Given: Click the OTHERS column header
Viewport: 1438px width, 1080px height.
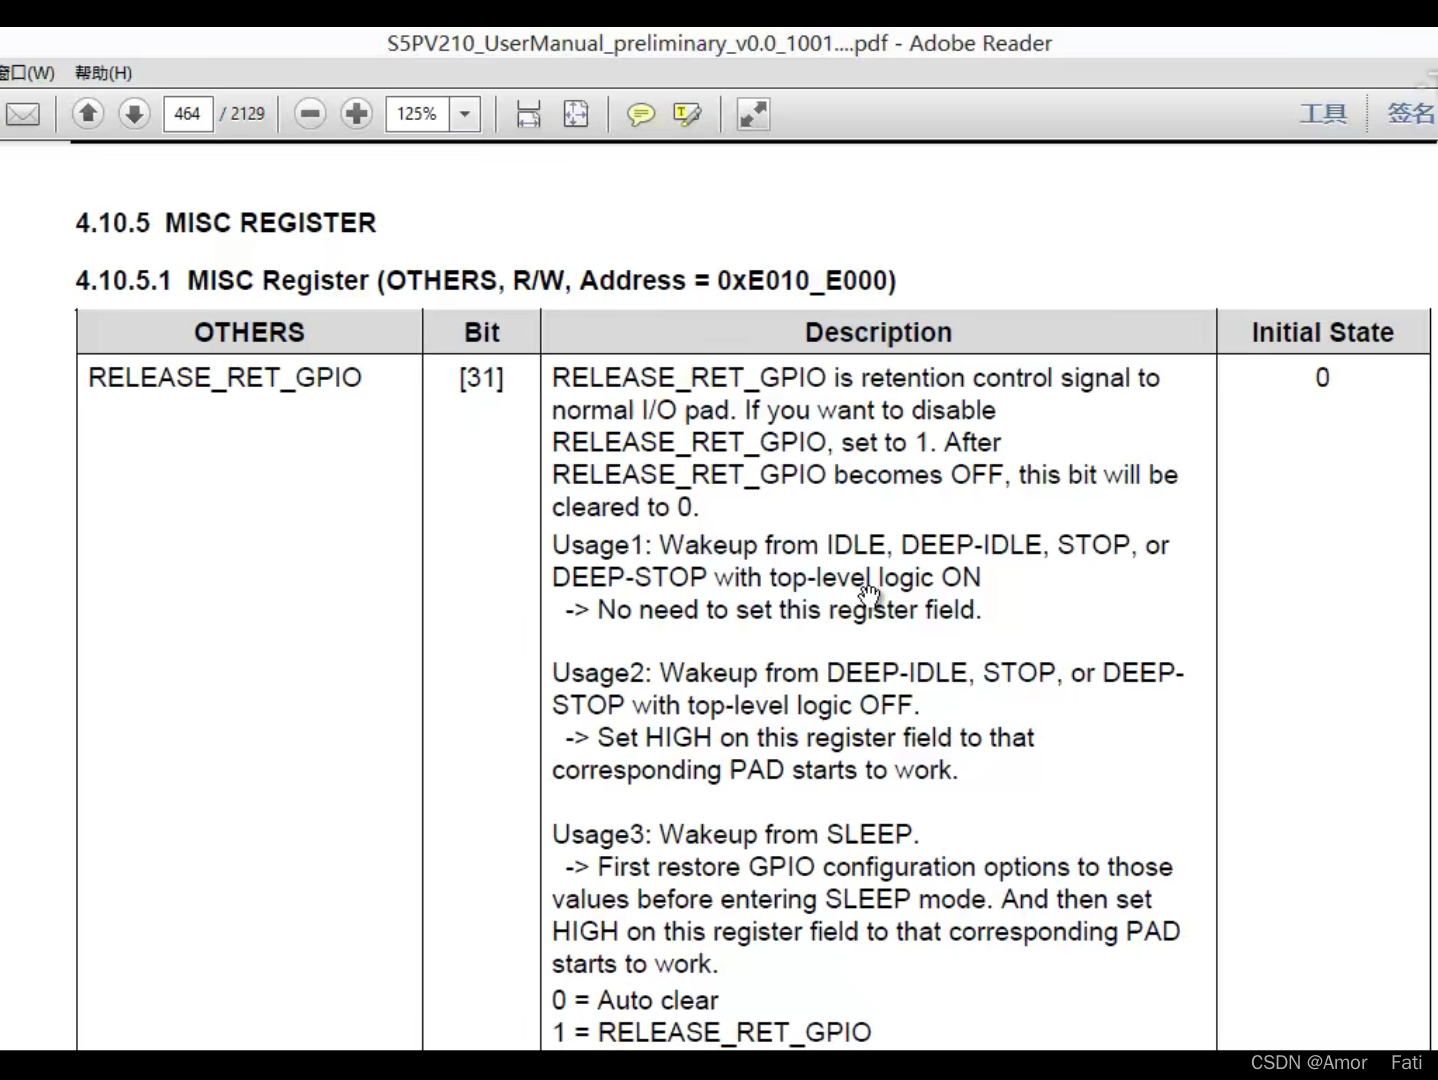Looking at the screenshot, I should coord(249,332).
